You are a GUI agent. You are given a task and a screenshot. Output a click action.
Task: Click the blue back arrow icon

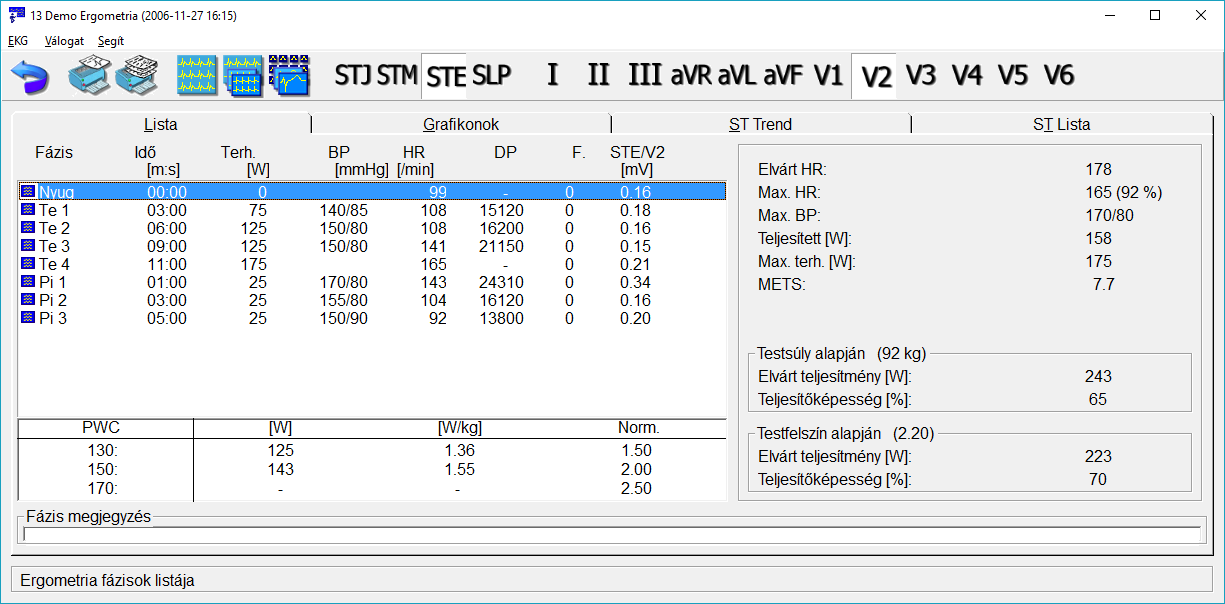click(31, 76)
